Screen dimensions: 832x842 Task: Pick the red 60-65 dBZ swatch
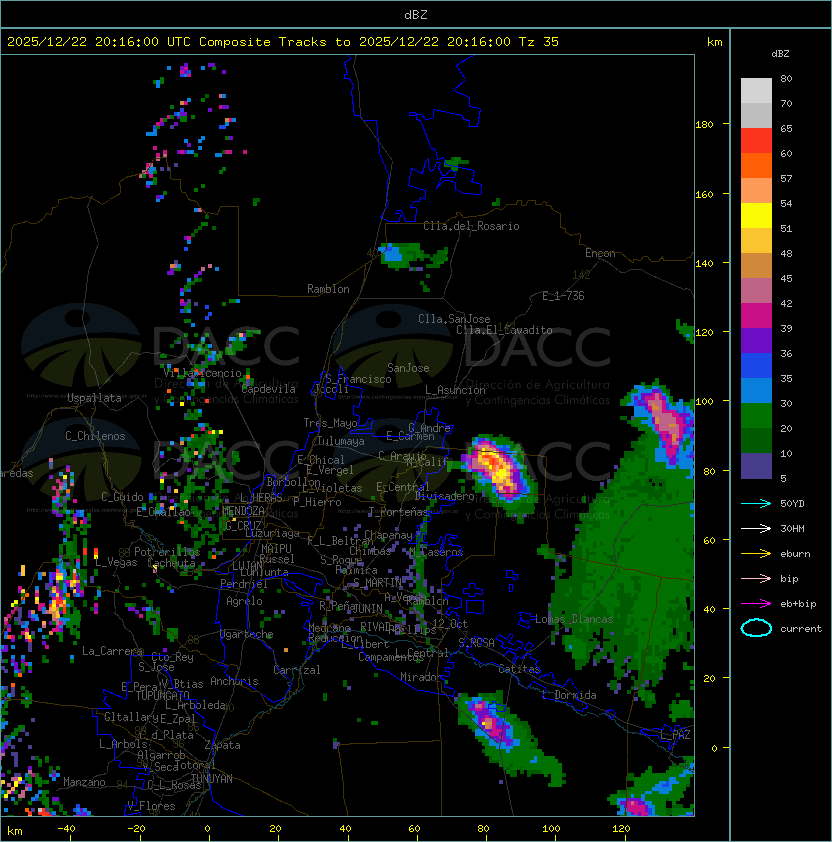click(x=756, y=141)
